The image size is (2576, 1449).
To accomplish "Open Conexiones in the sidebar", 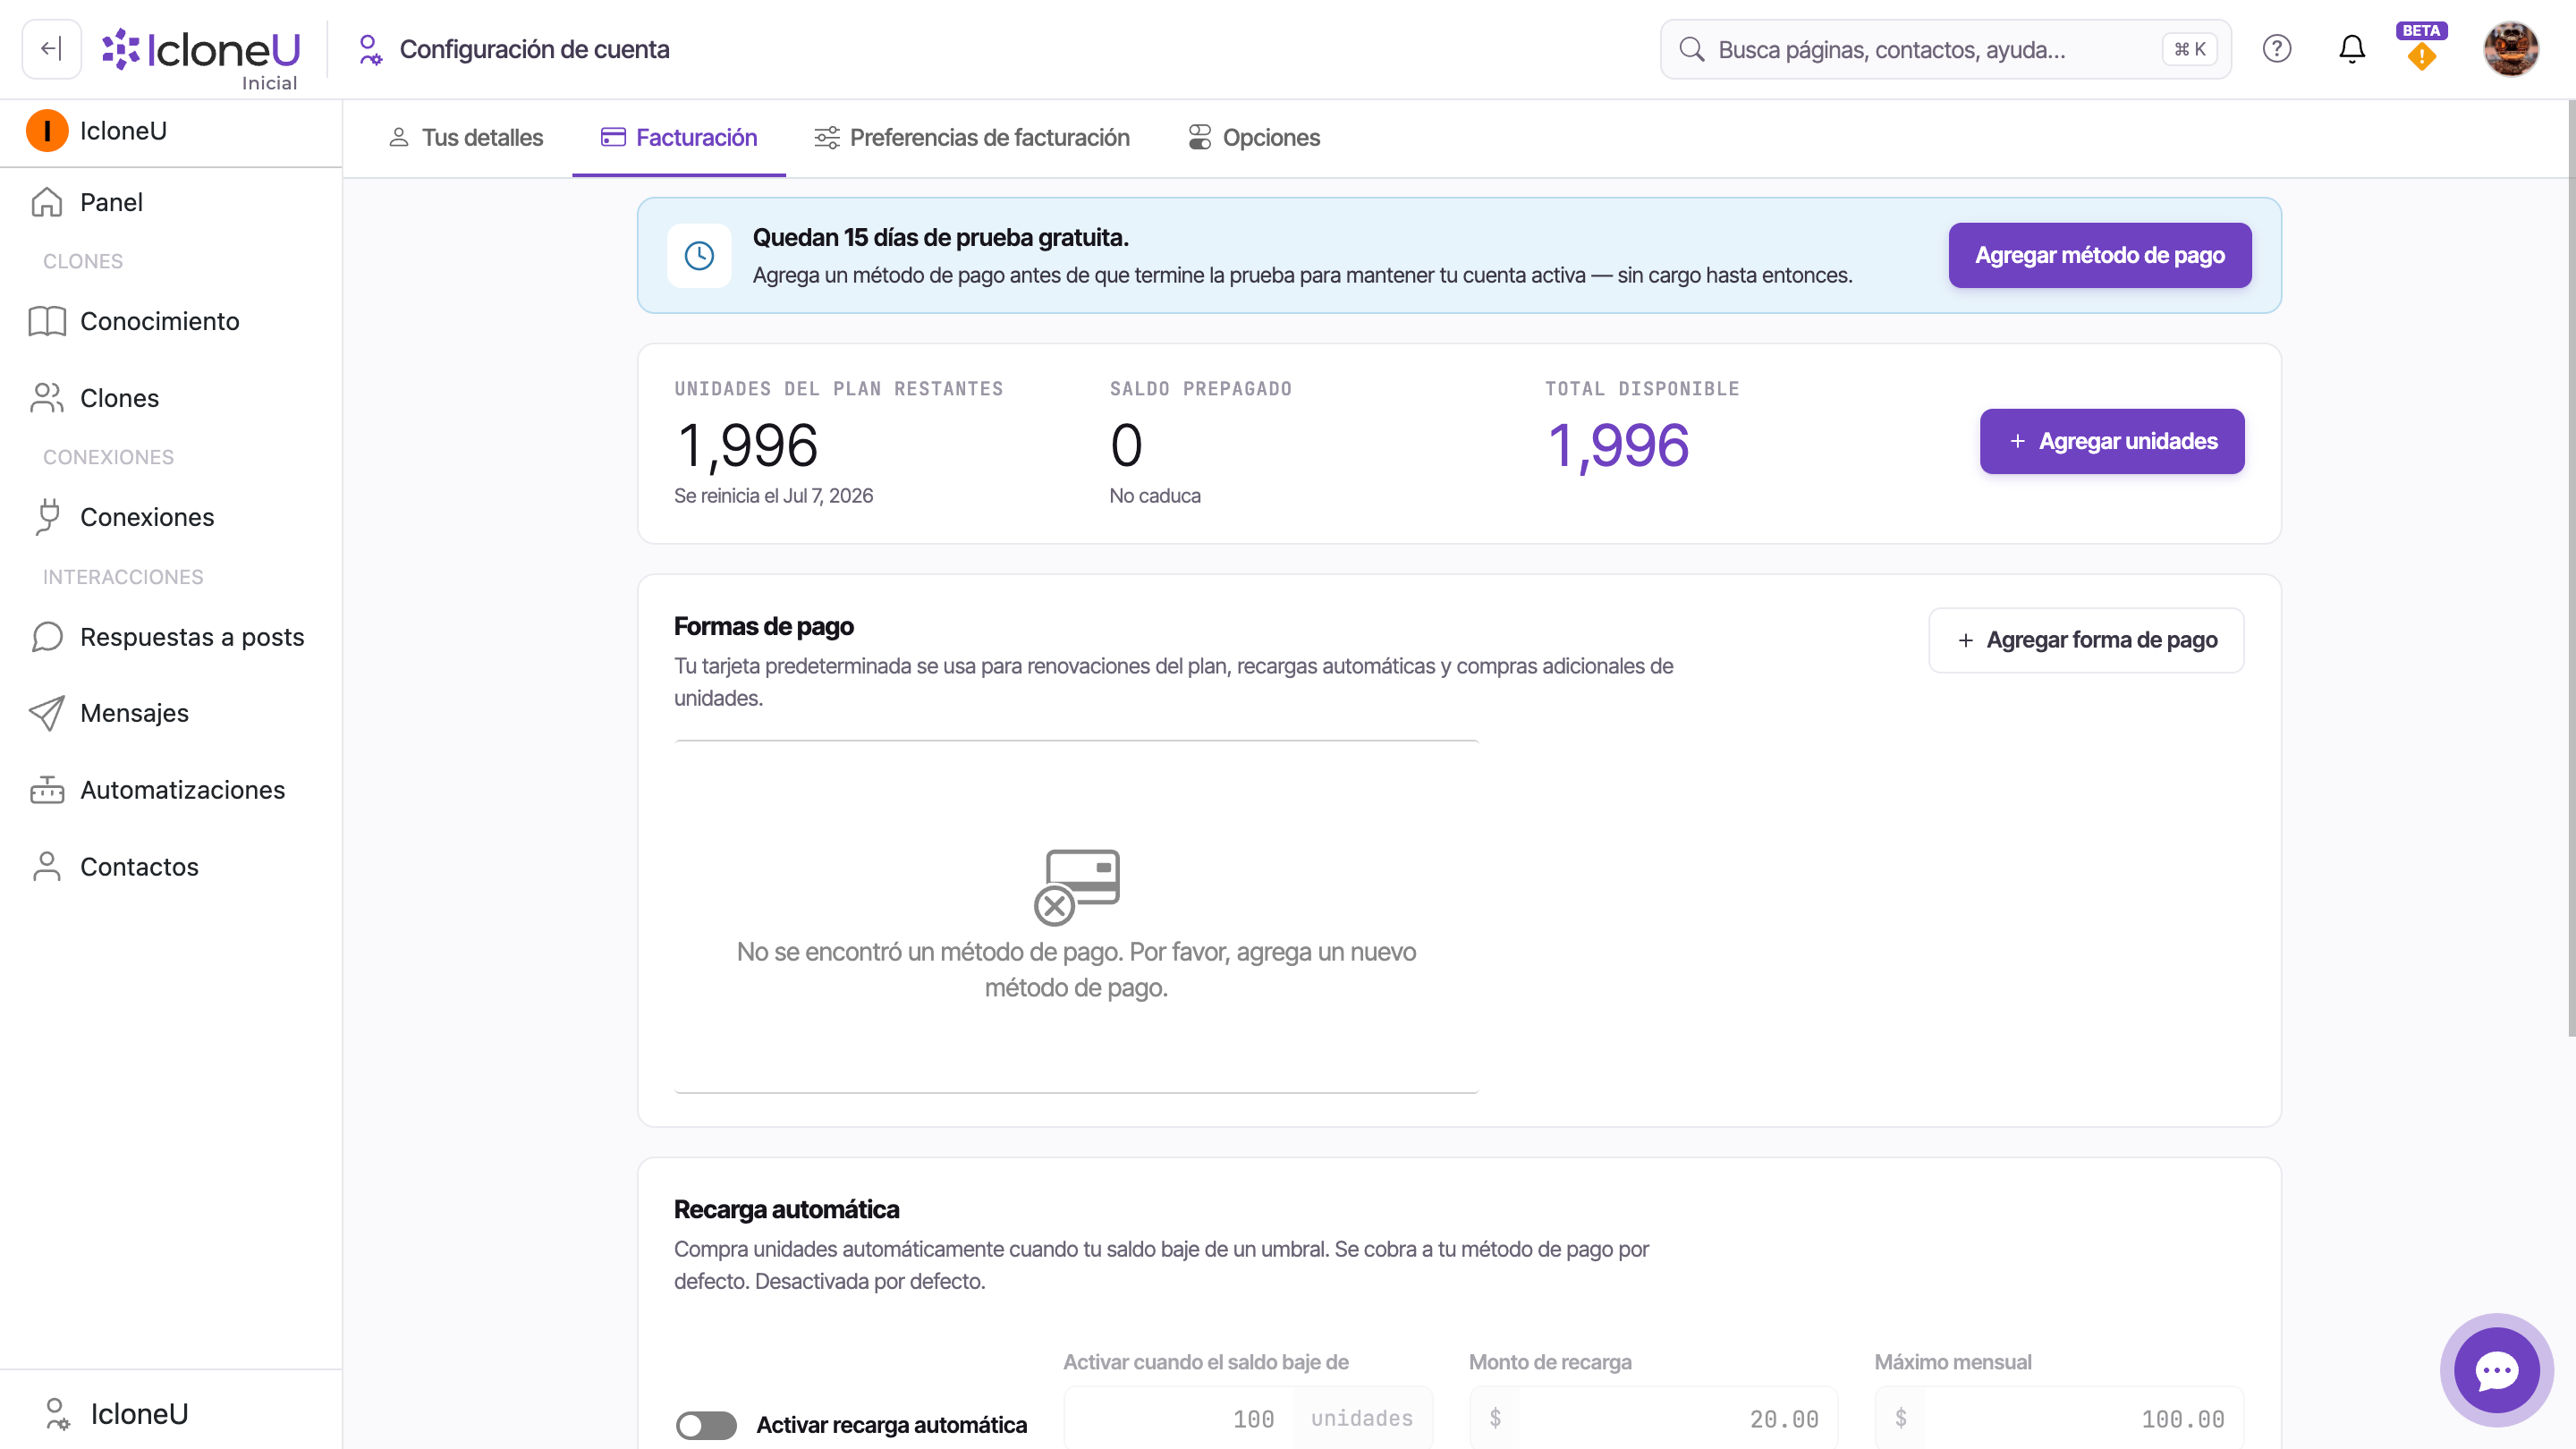I will coord(171,517).
